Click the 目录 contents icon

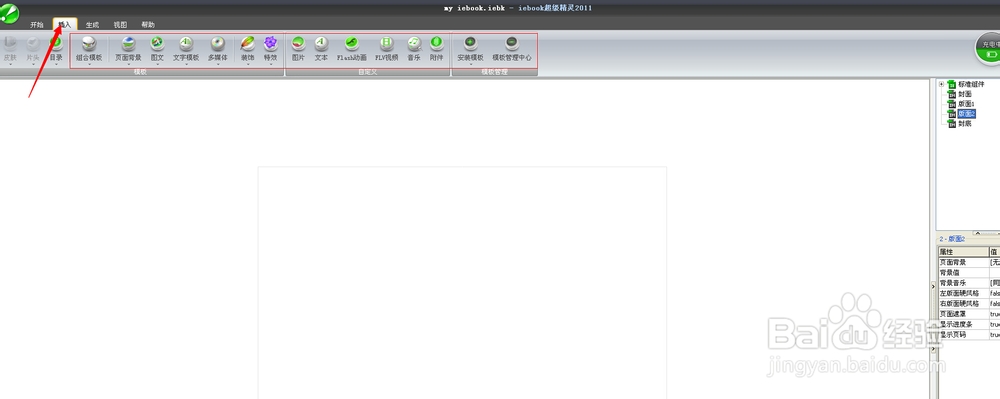click(56, 43)
